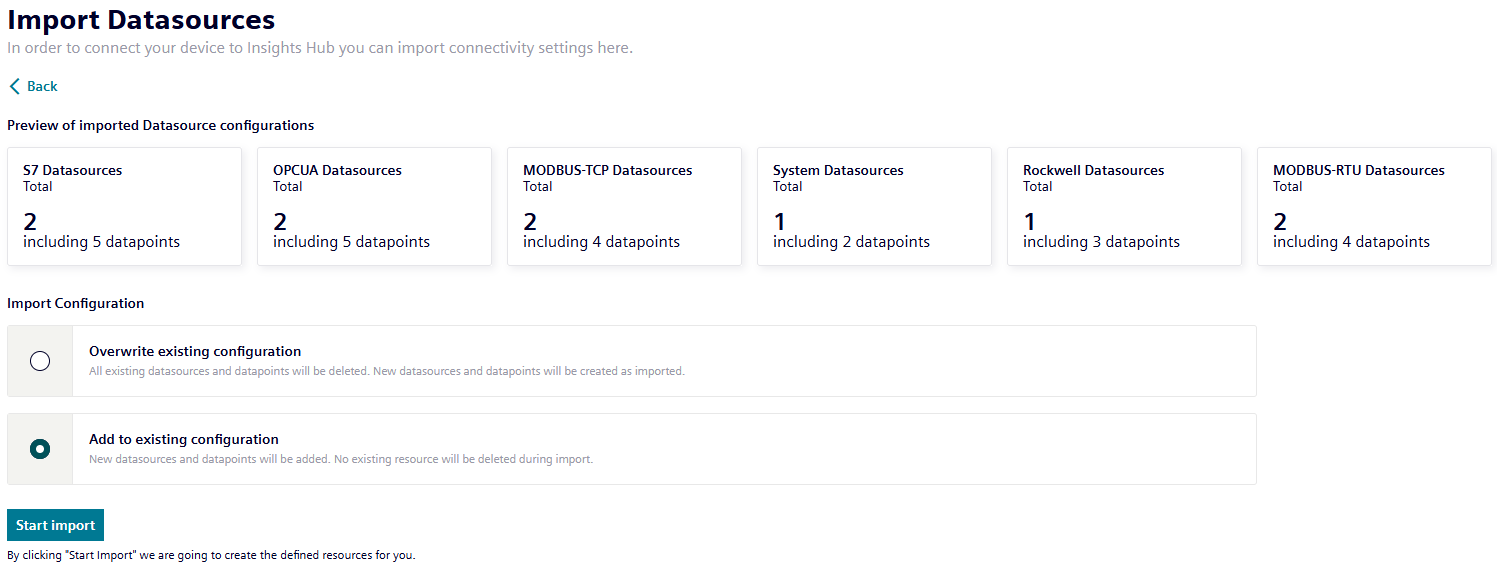The image size is (1497, 573).
Task: Click the Import Configuration section label
Action: (x=75, y=303)
